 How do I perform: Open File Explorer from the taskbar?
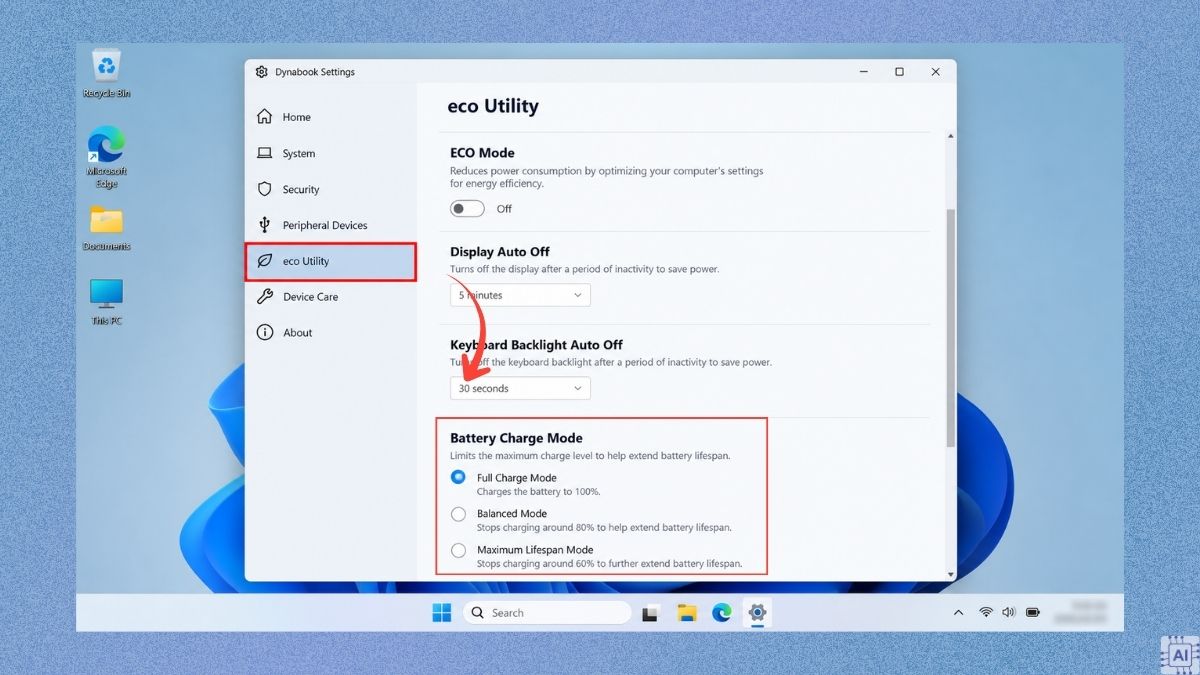[x=686, y=613]
